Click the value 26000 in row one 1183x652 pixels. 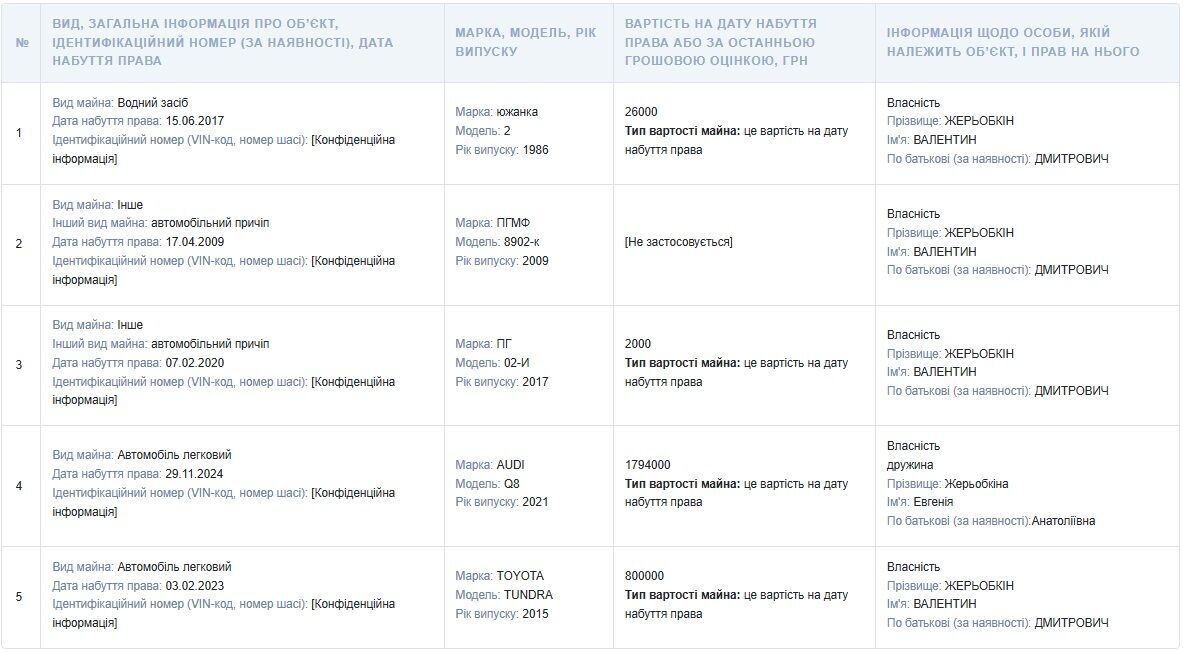click(x=641, y=112)
